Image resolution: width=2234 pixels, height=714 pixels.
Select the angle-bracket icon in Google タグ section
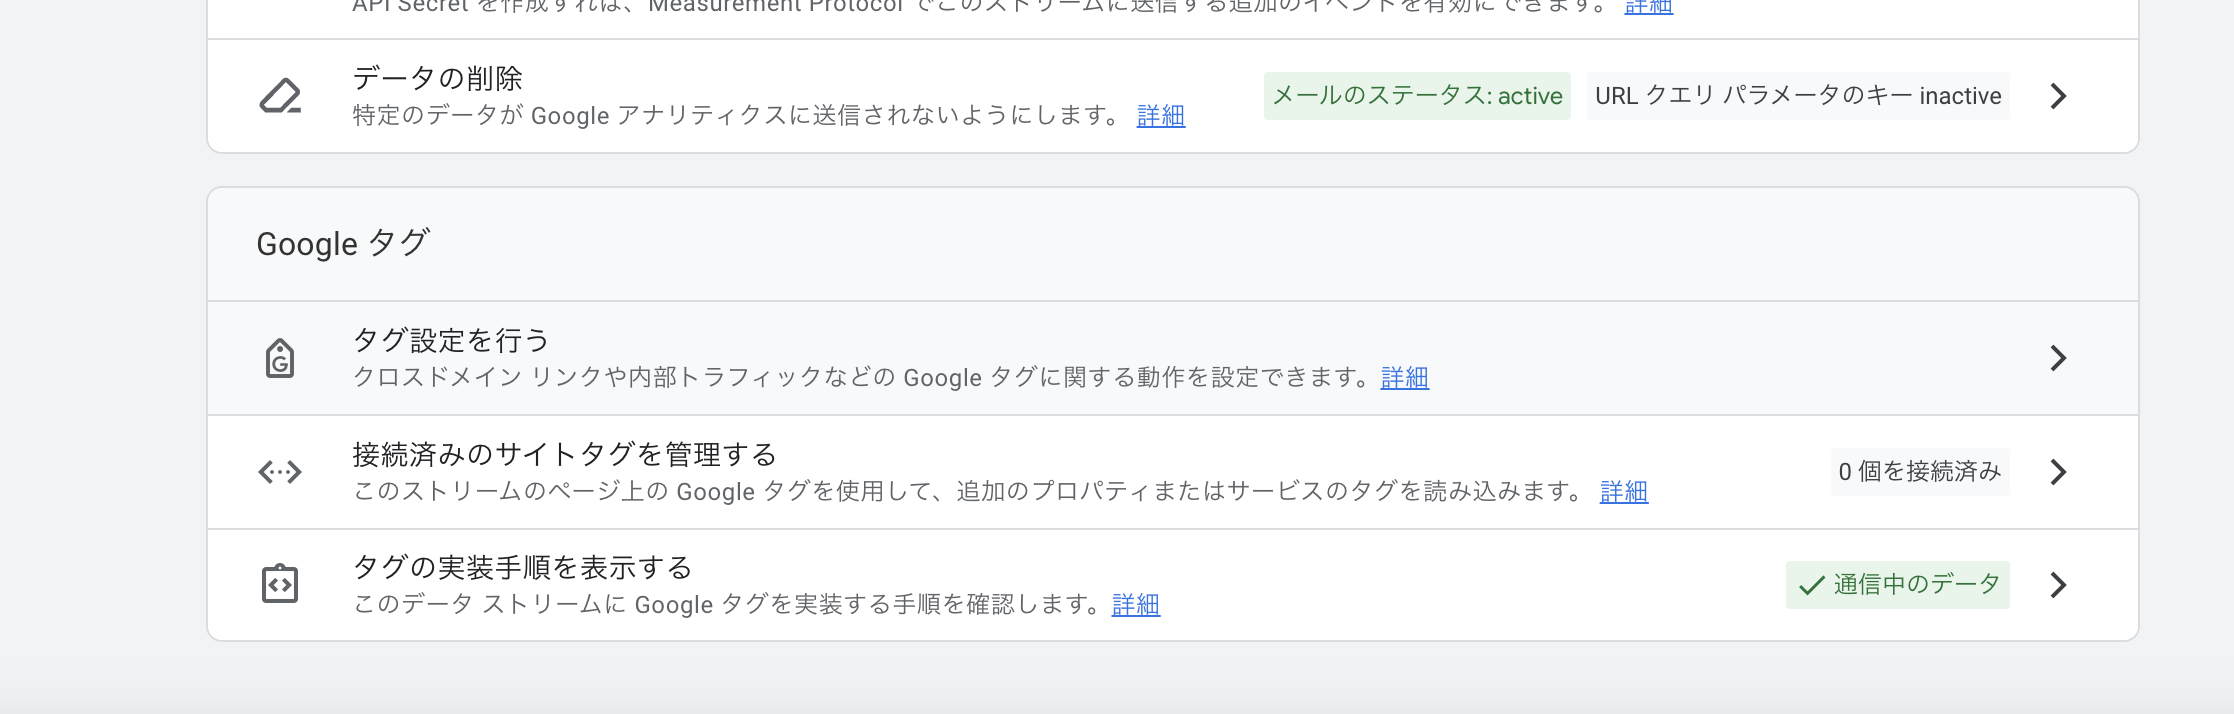tap(279, 471)
